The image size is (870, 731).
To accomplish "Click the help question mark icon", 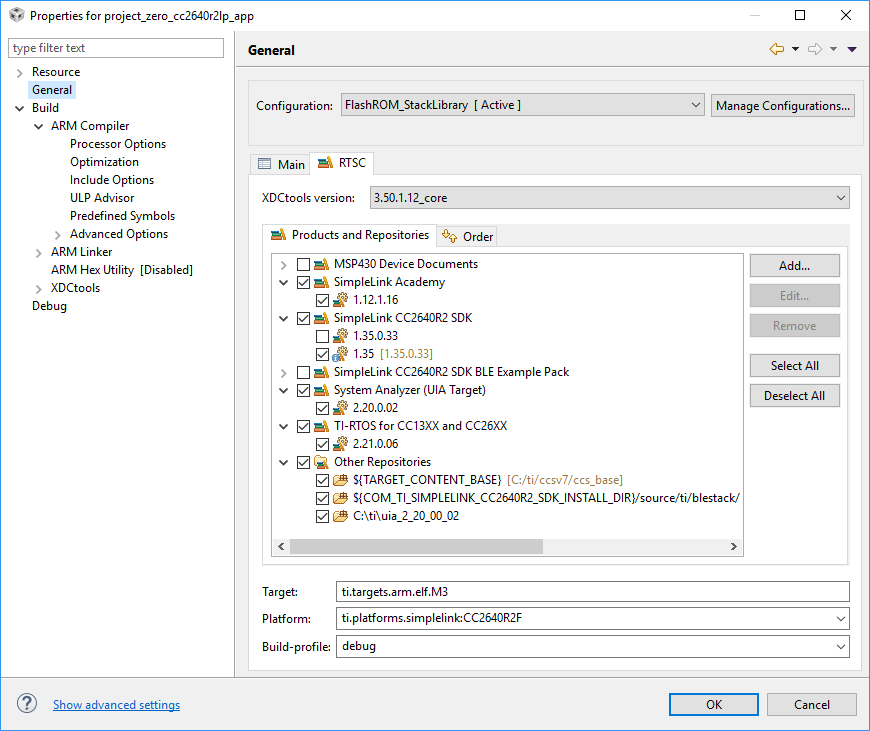I will 27,704.
